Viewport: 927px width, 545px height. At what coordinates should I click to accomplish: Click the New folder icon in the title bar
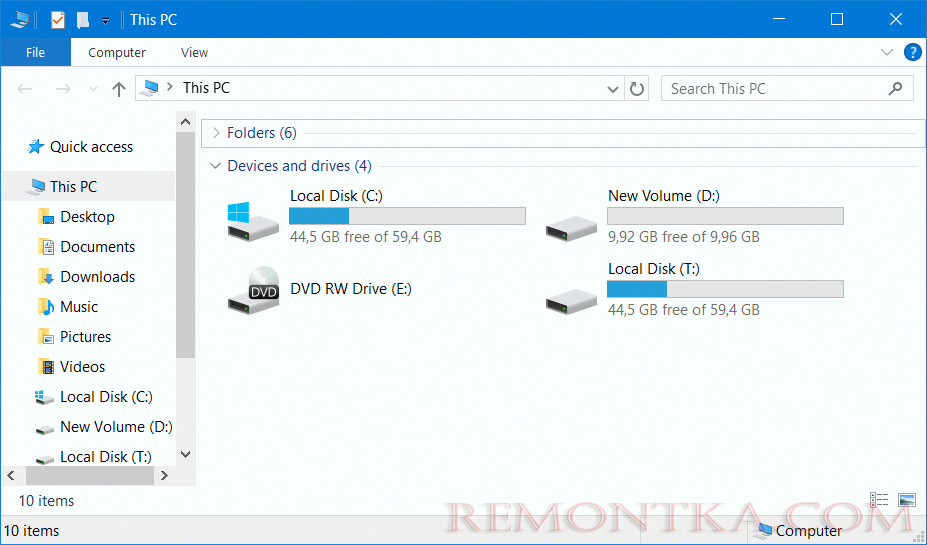pyautogui.click(x=83, y=20)
